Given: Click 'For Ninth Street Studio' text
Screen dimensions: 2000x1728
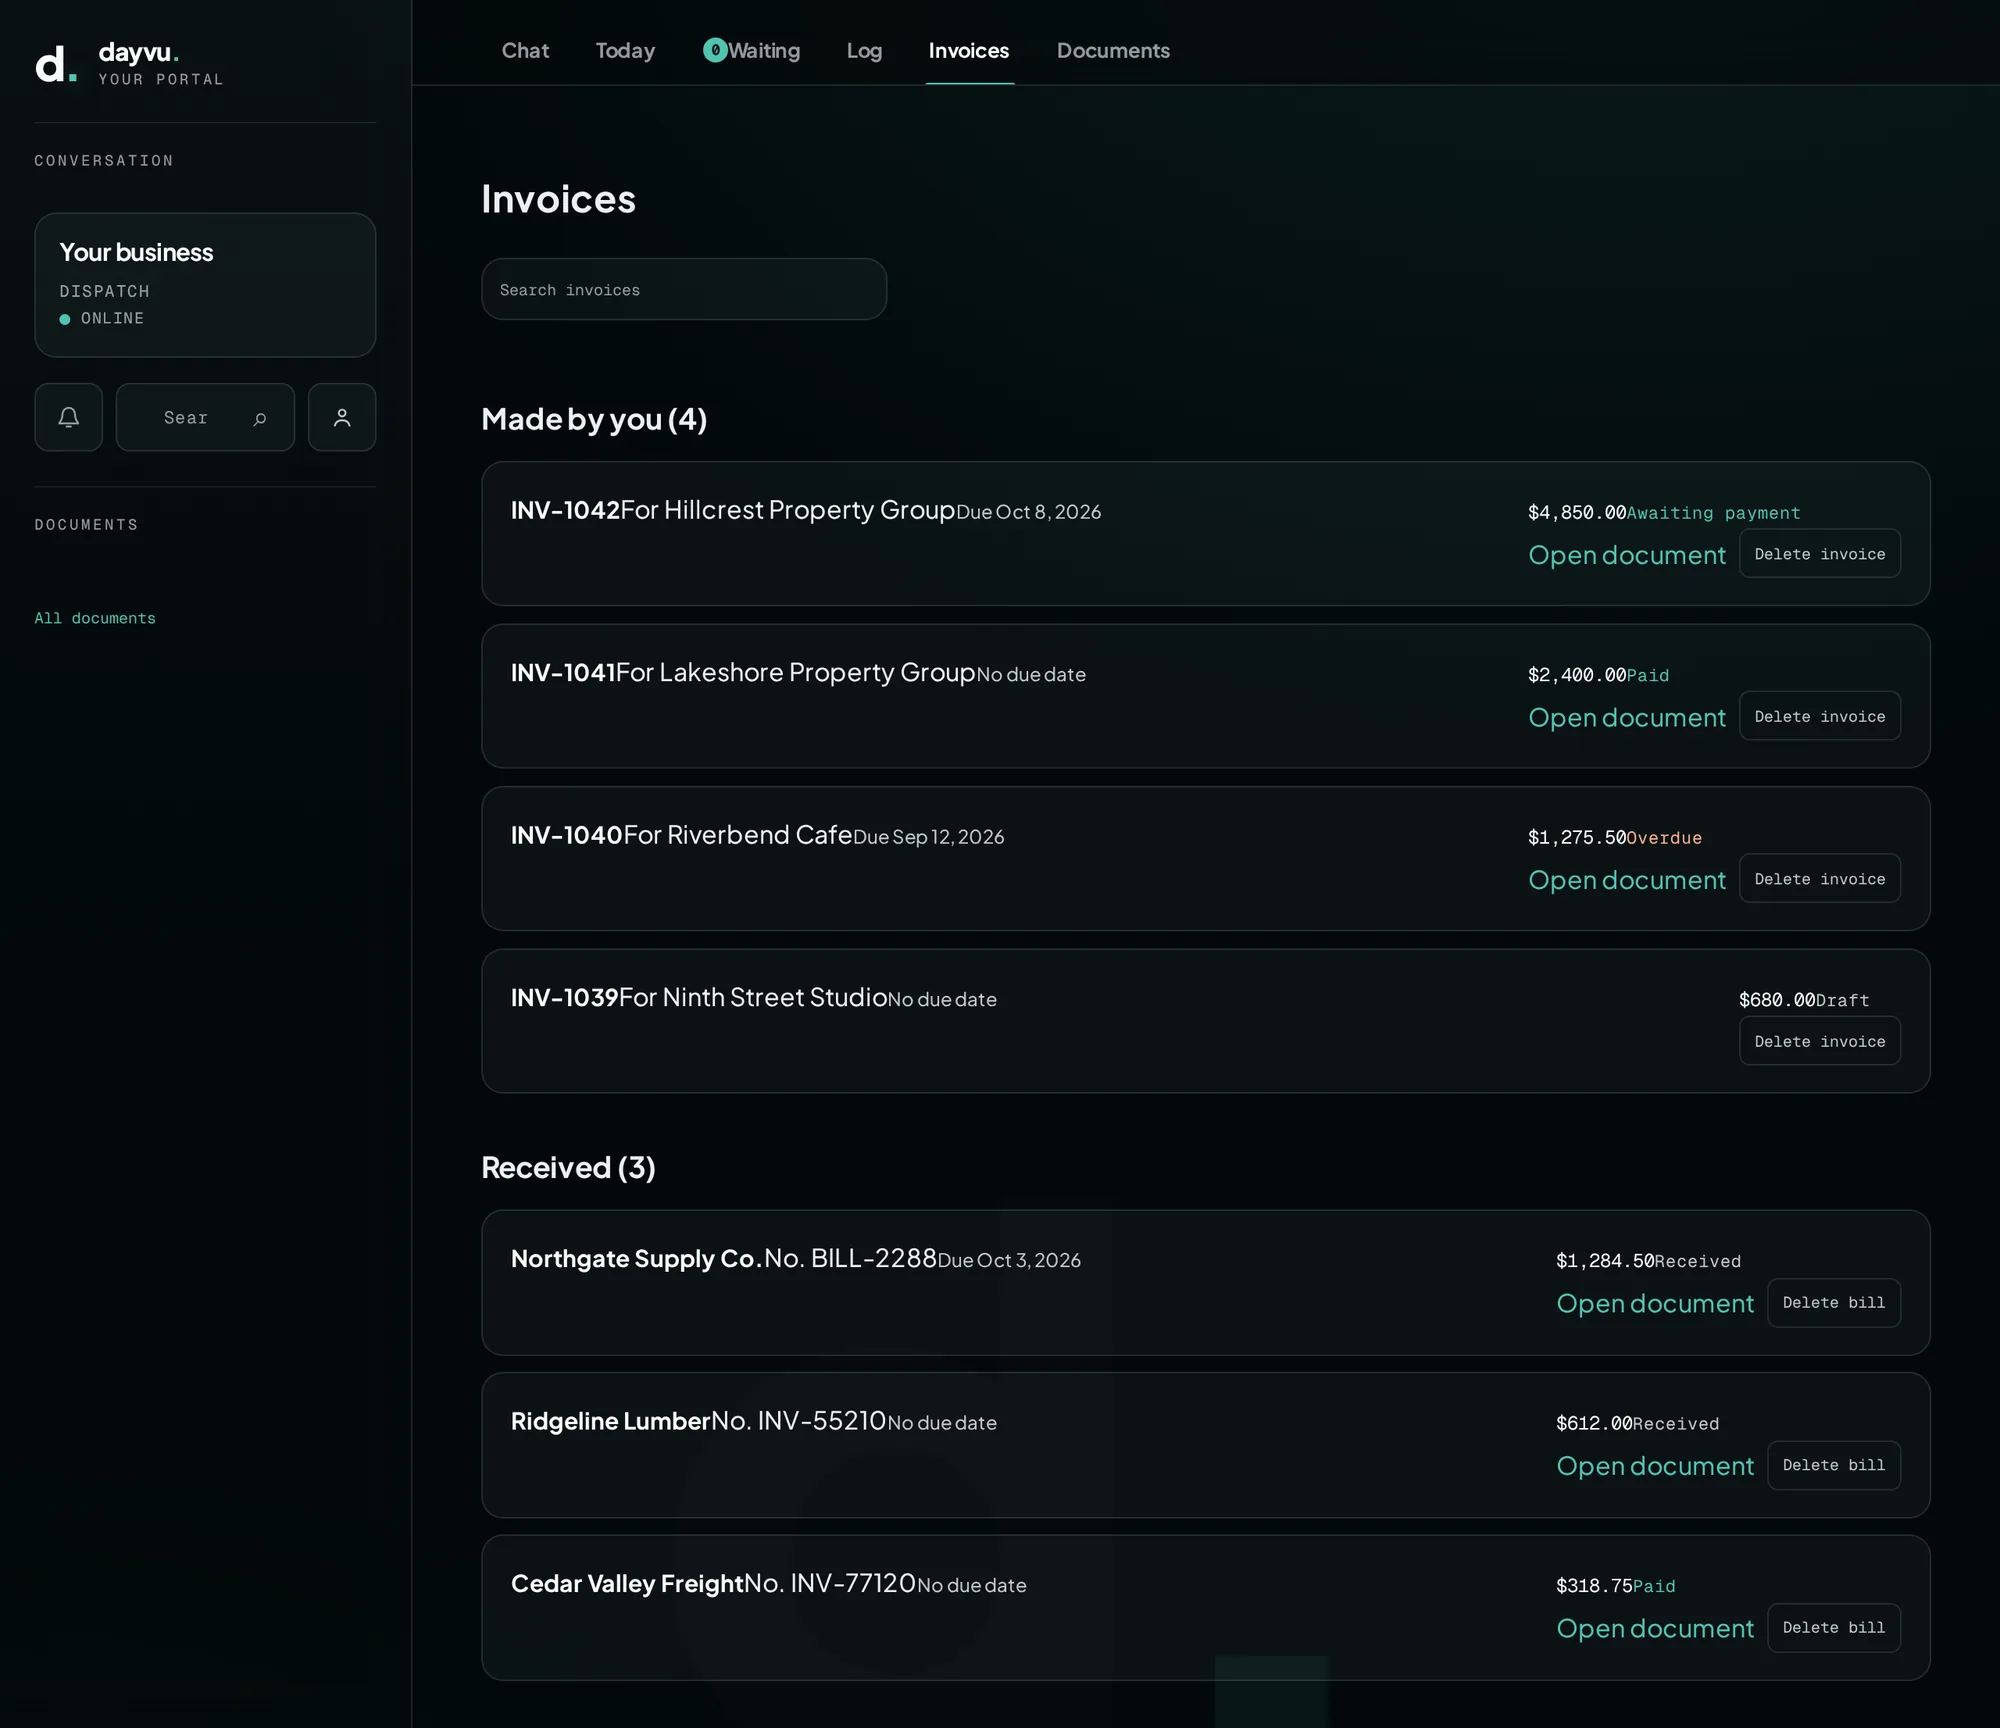Looking at the screenshot, I should click(753, 997).
